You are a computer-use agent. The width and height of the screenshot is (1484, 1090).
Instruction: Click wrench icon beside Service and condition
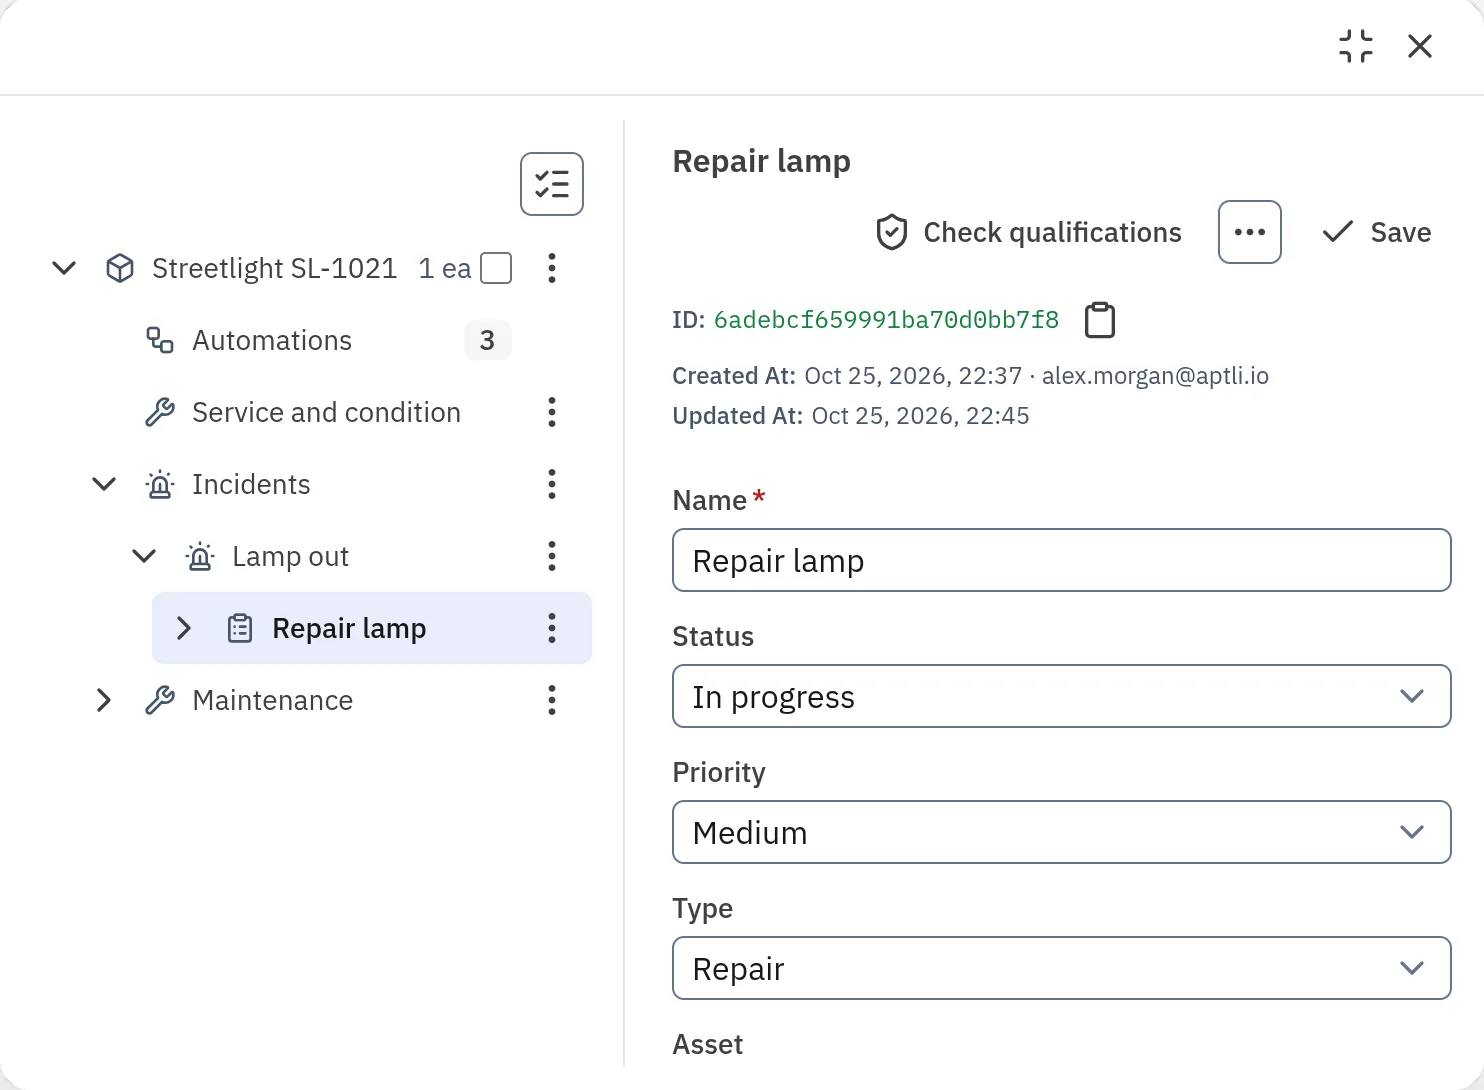[x=160, y=412]
